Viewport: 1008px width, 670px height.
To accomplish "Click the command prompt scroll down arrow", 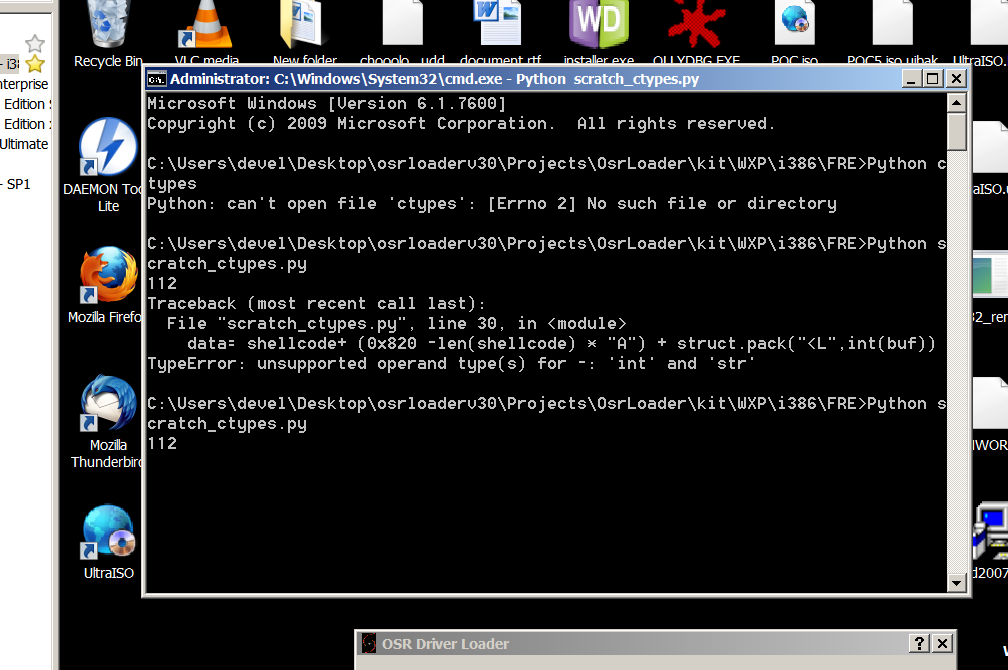I will click(956, 583).
